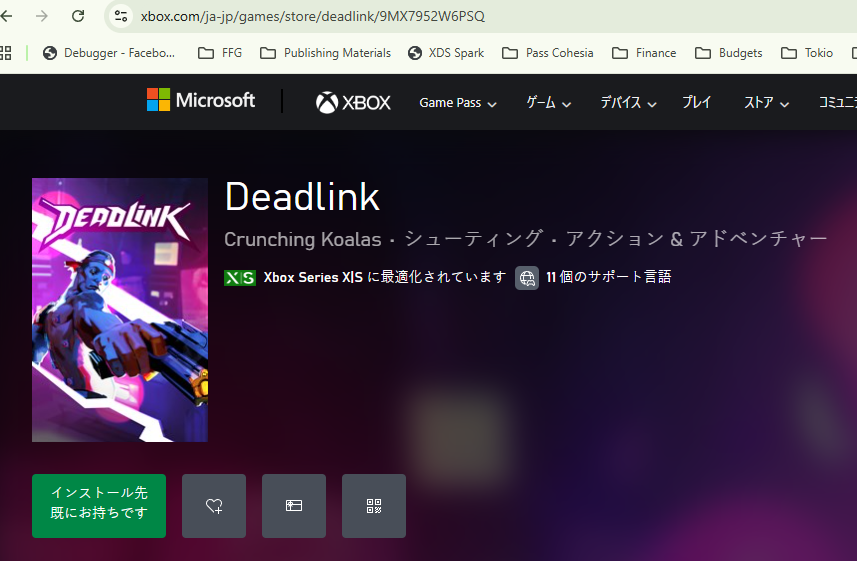This screenshot has width=857, height=561.
Task: Click the green インストール先 button
Action: click(99, 506)
